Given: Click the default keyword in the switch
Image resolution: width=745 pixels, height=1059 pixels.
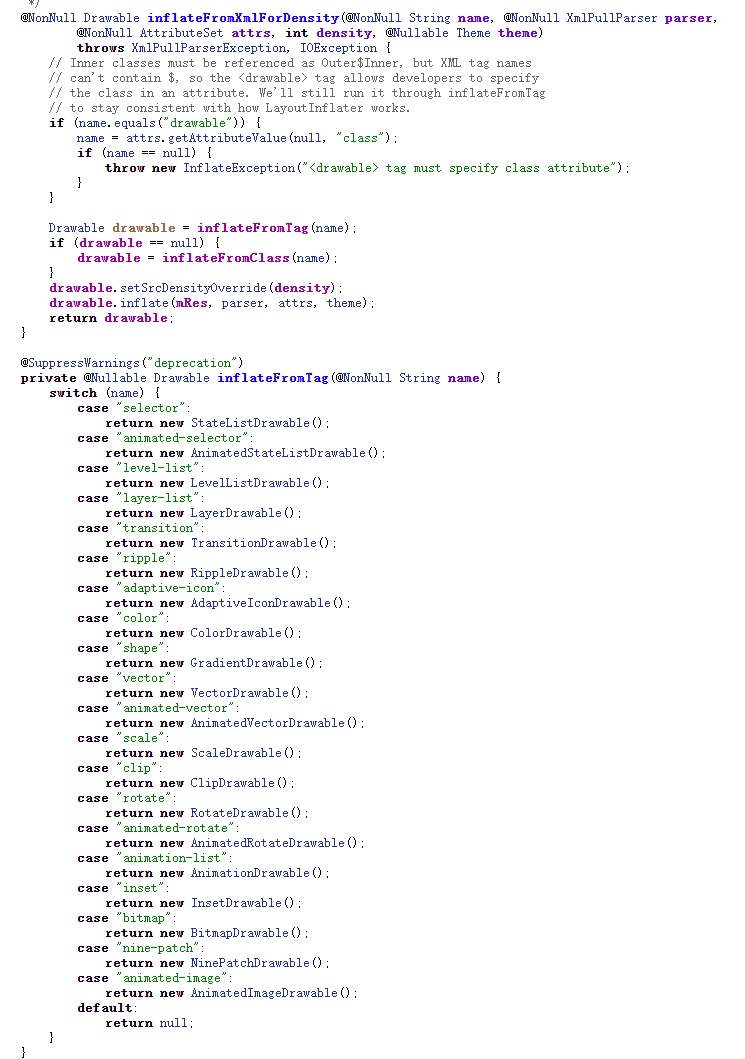Looking at the screenshot, I should (x=104, y=1008).
